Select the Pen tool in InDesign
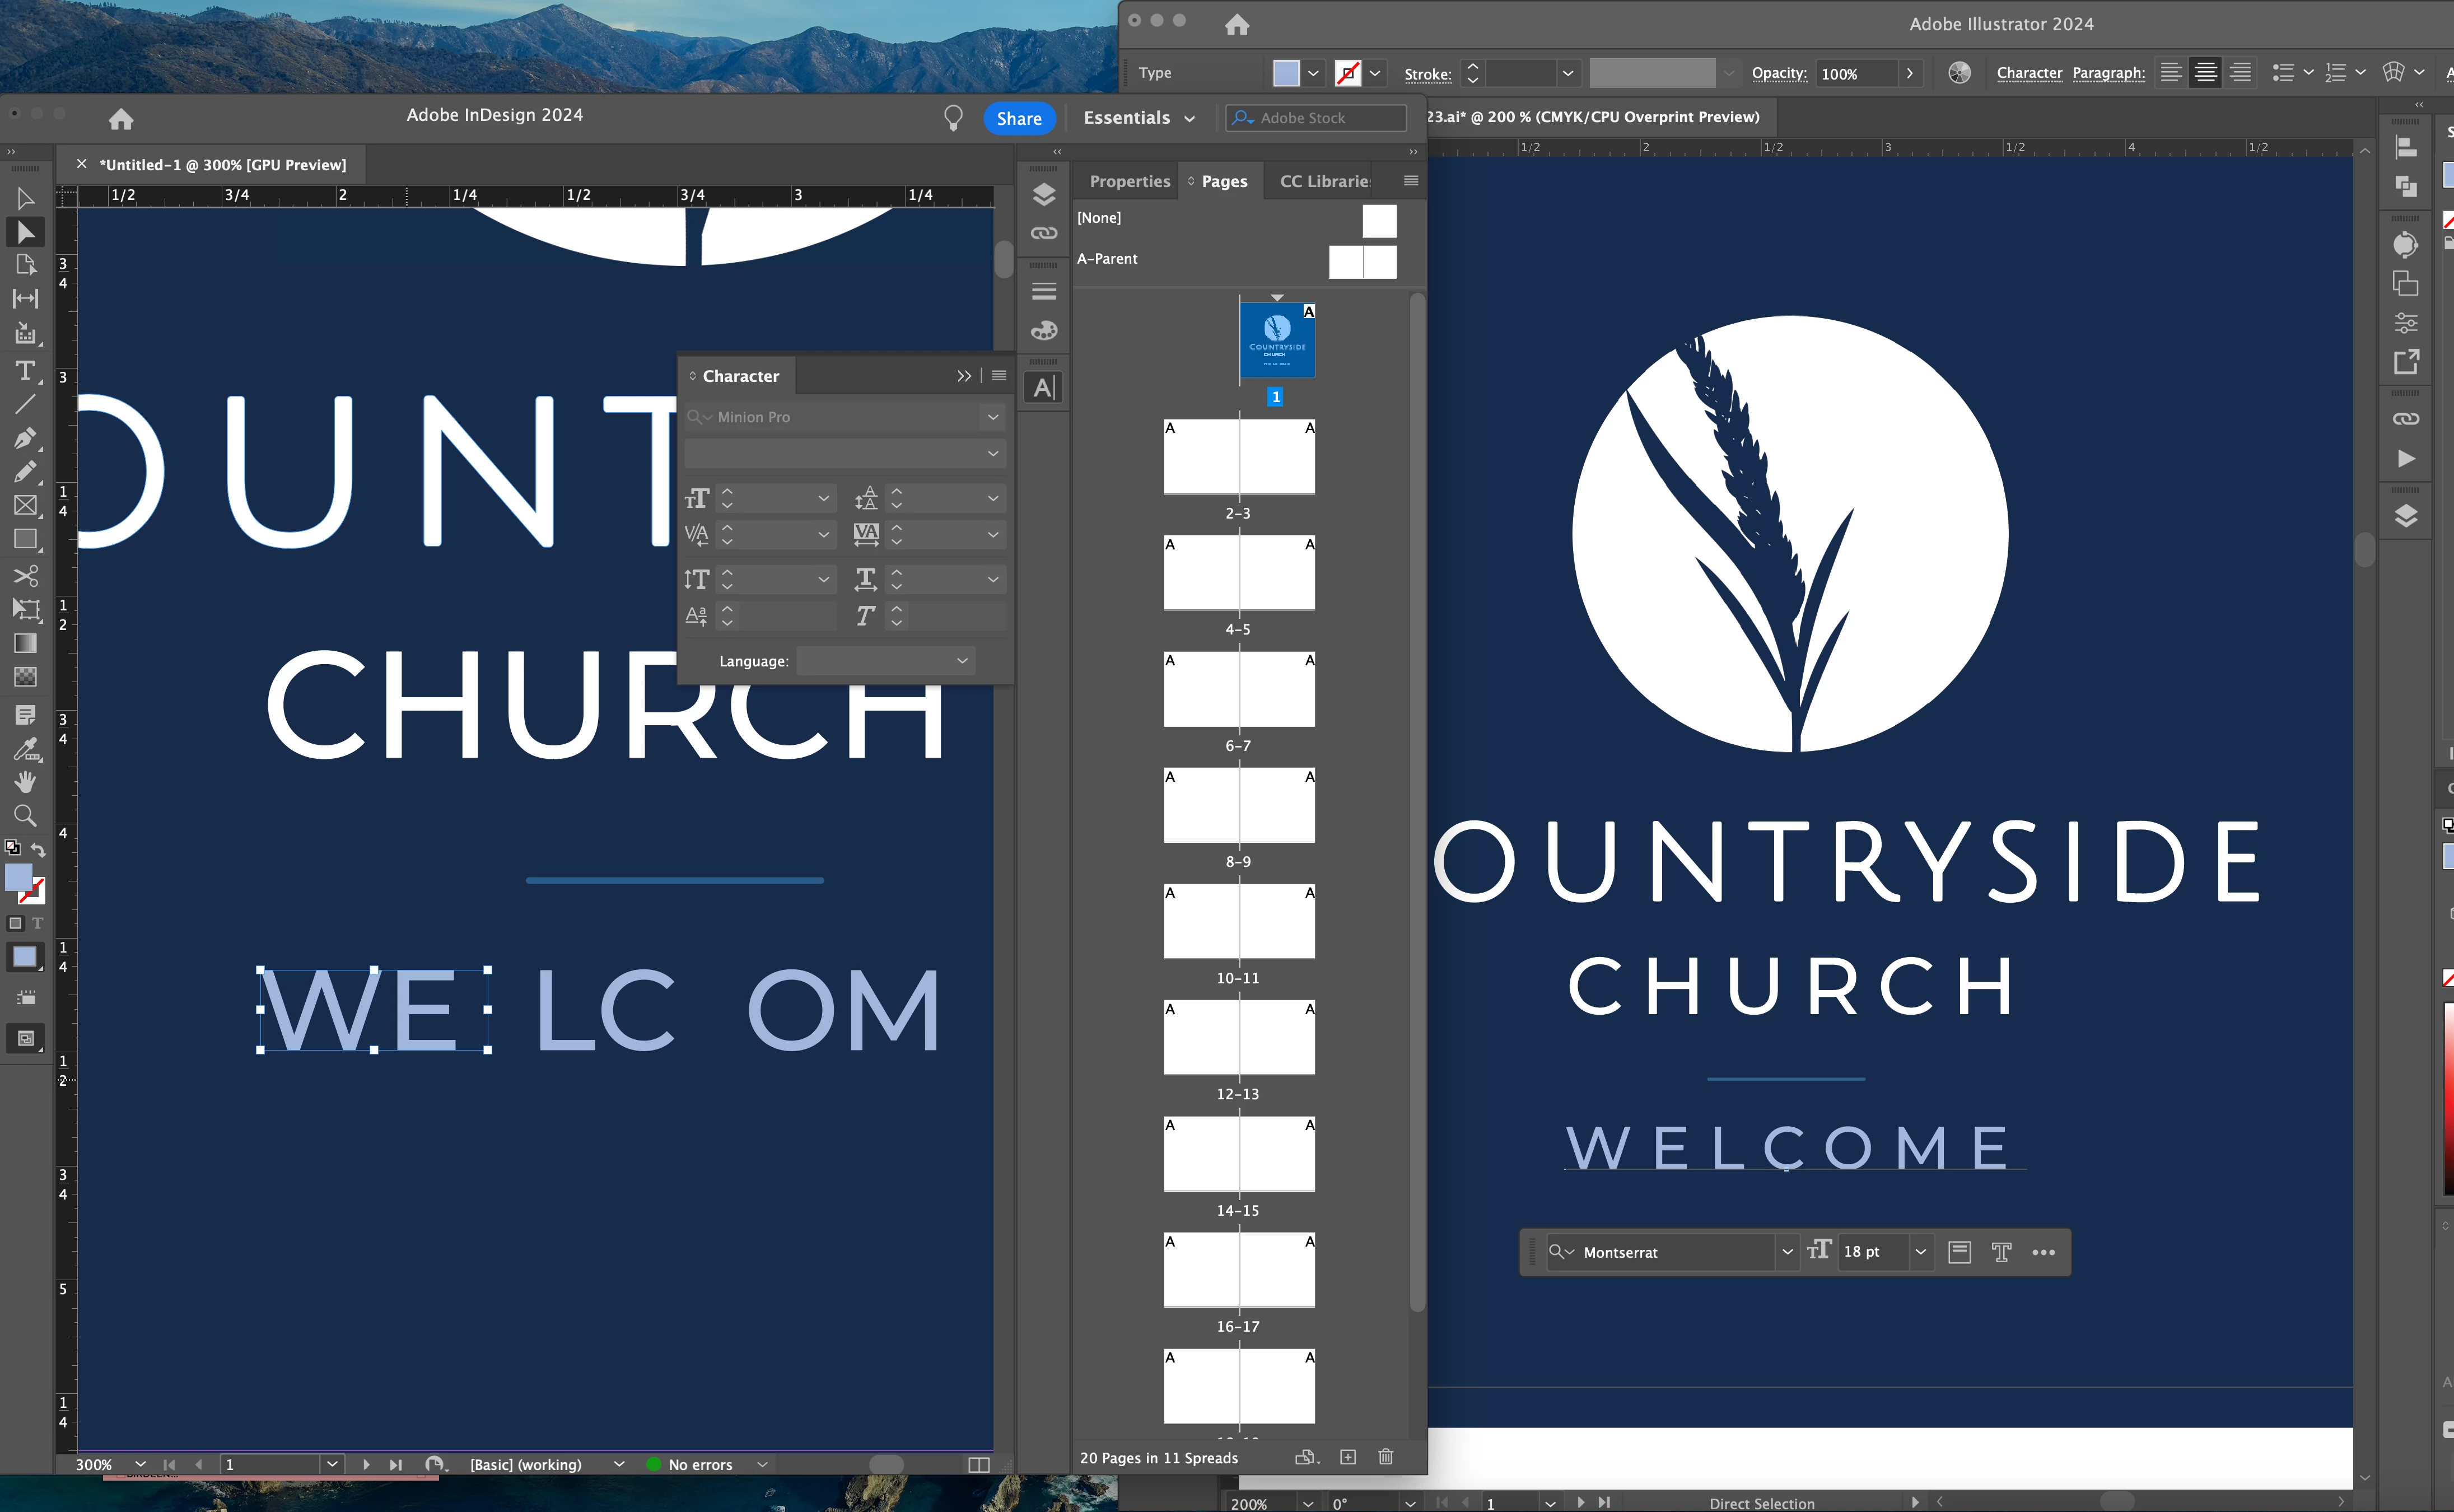Image resolution: width=2454 pixels, height=1512 pixels. [x=25, y=438]
